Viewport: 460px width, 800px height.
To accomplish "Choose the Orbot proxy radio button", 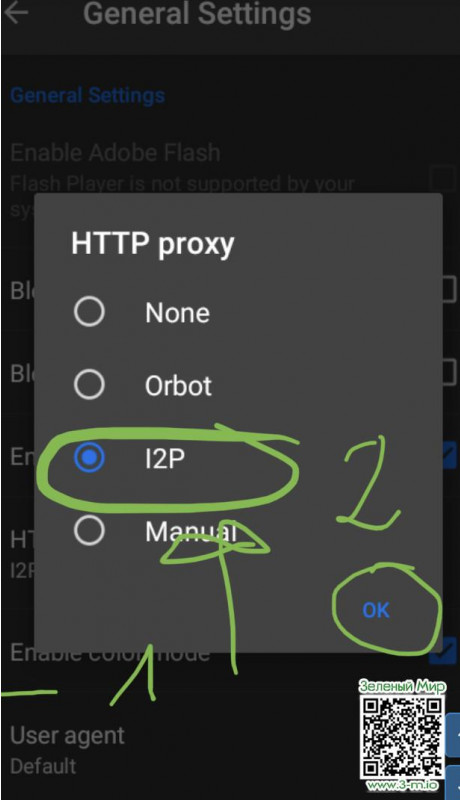I will [89, 384].
